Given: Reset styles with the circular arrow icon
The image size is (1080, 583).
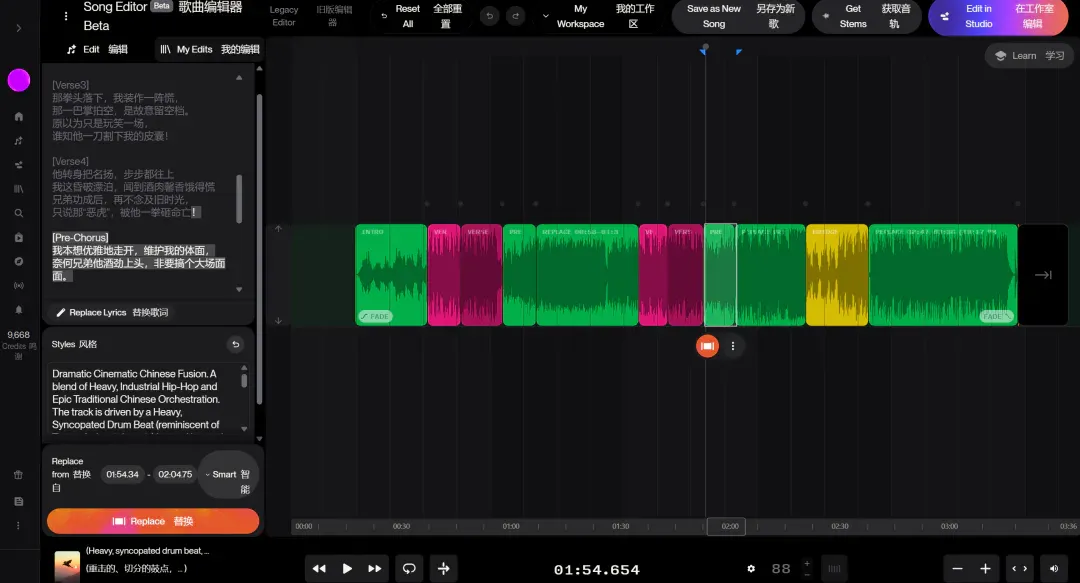Looking at the screenshot, I should 236,344.
